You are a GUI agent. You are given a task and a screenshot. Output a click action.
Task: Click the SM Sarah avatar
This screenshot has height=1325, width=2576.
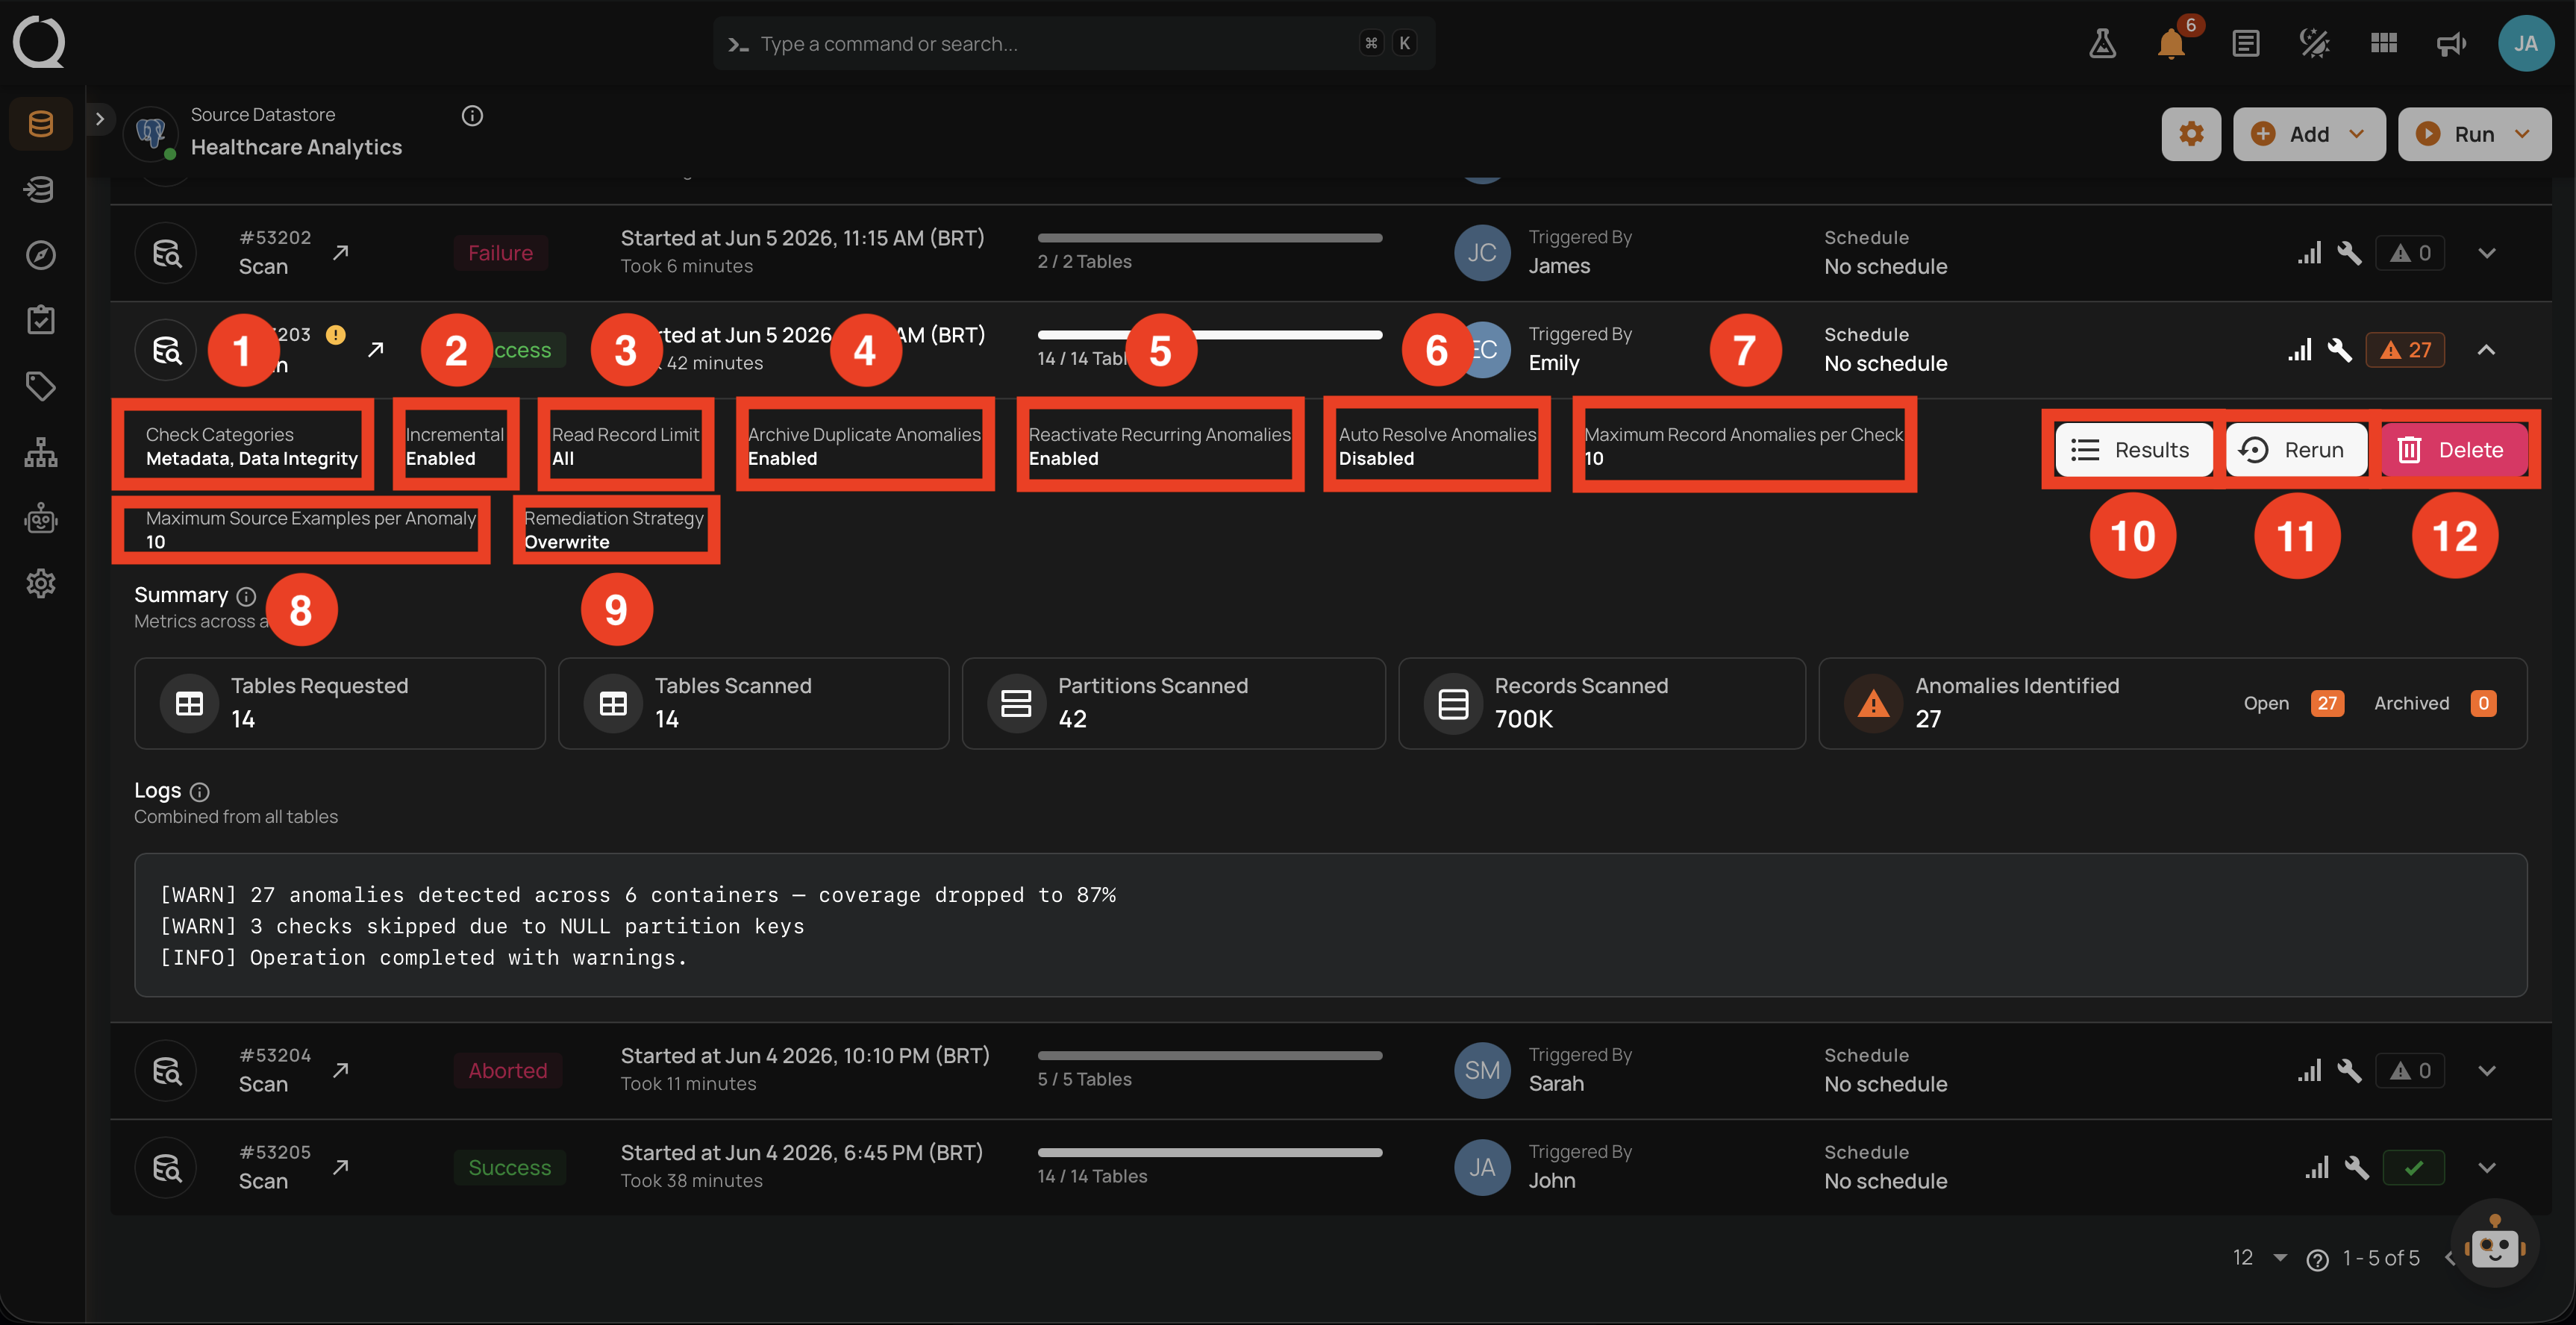[x=1481, y=1071]
